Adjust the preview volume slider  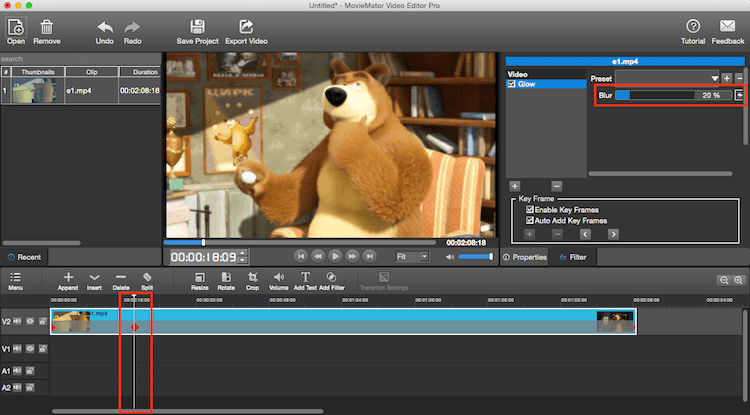(x=475, y=257)
